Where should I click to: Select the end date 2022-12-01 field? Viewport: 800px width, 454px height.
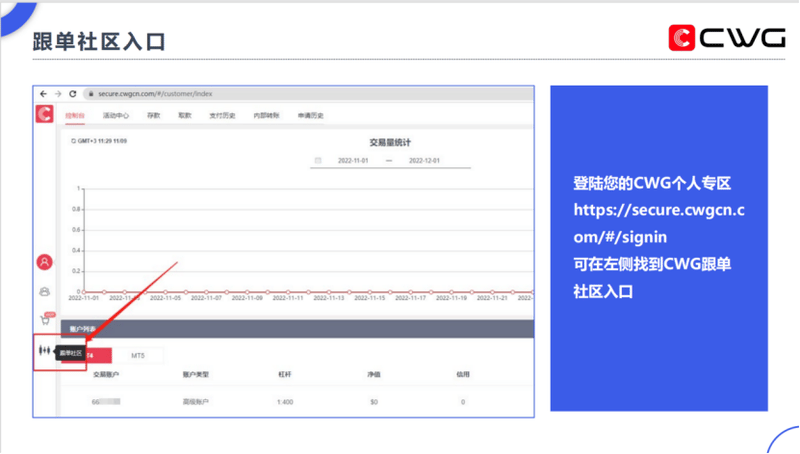424,161
